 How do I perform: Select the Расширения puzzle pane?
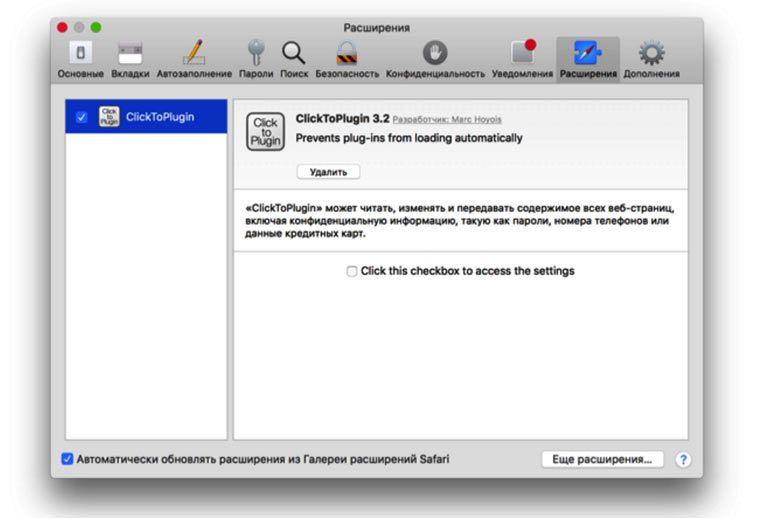click(x=588, y=60)
